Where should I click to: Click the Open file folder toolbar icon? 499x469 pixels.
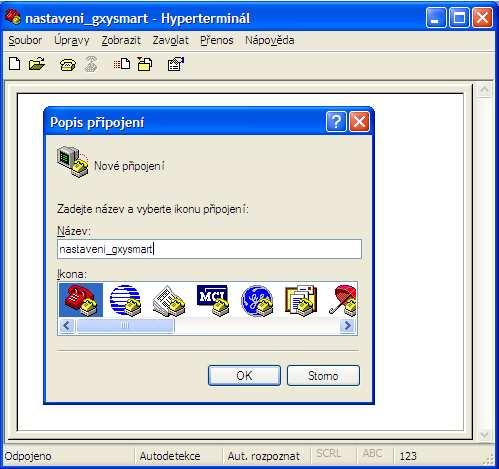point(37,64)
